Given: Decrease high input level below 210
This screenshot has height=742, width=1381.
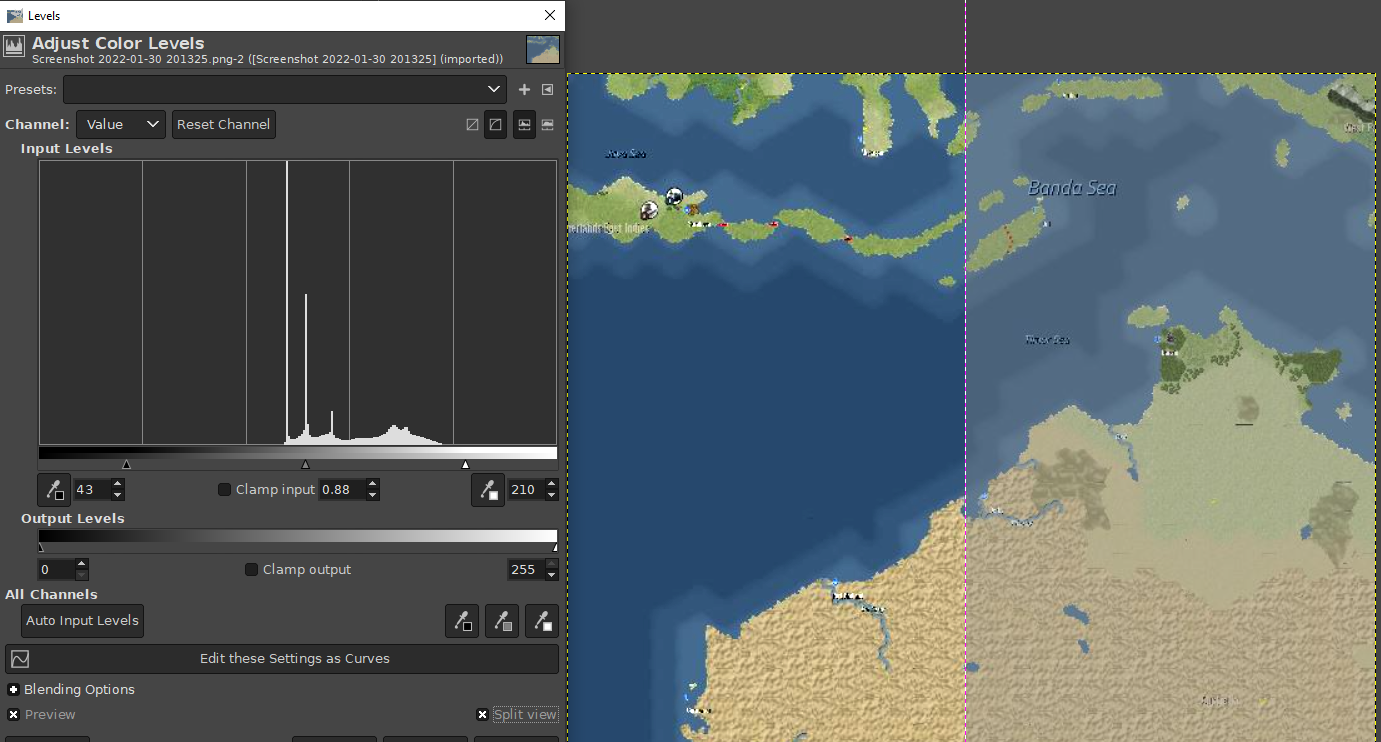Looking at the screenshot, I should pyautogui.click(x=552, y=495).
